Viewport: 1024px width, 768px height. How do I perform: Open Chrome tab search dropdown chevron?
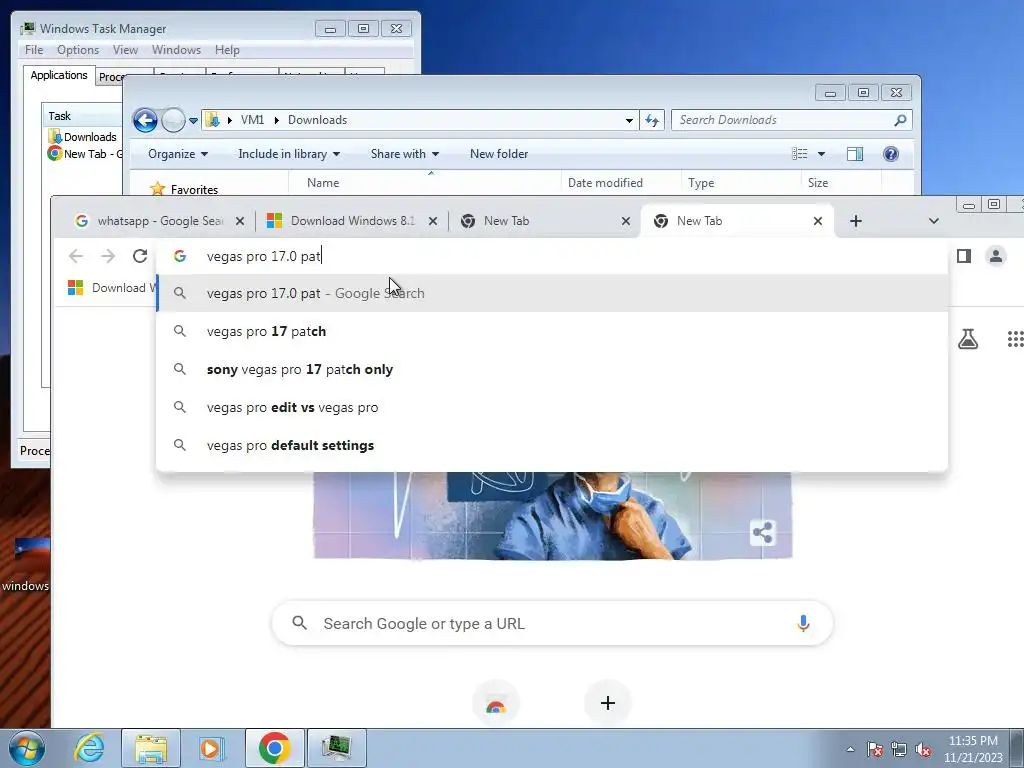coord(934,221)
